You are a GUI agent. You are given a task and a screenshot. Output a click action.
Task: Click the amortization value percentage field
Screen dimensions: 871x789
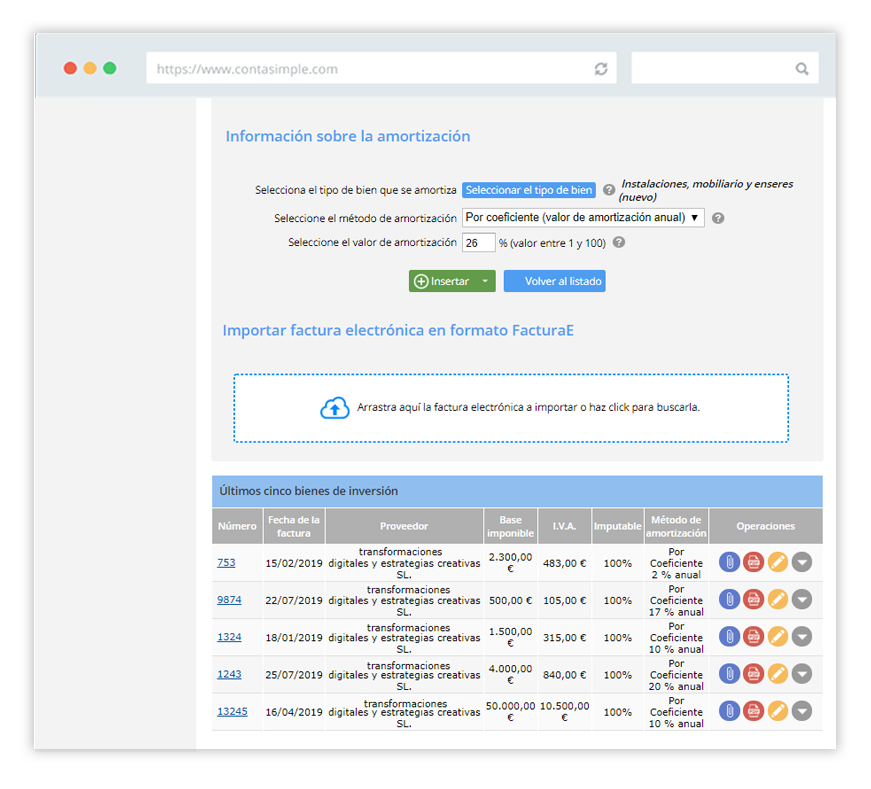point(478,242)
